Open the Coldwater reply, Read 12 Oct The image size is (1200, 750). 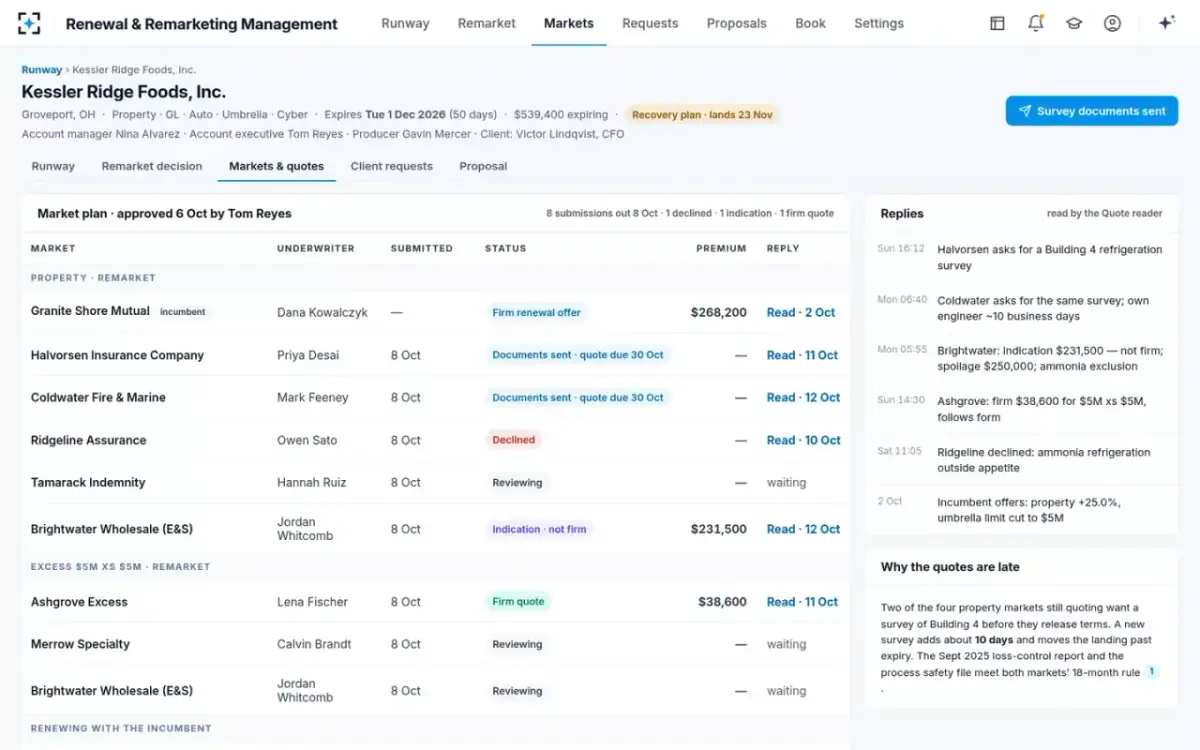pos(803,397)
